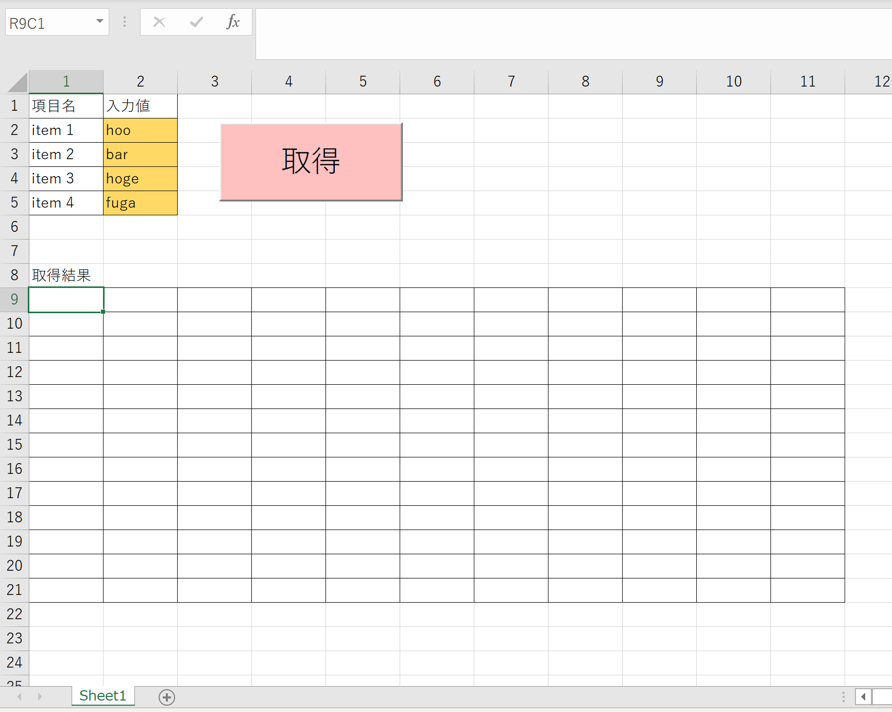
Task: Select row header 24
Action: [14, 663]
